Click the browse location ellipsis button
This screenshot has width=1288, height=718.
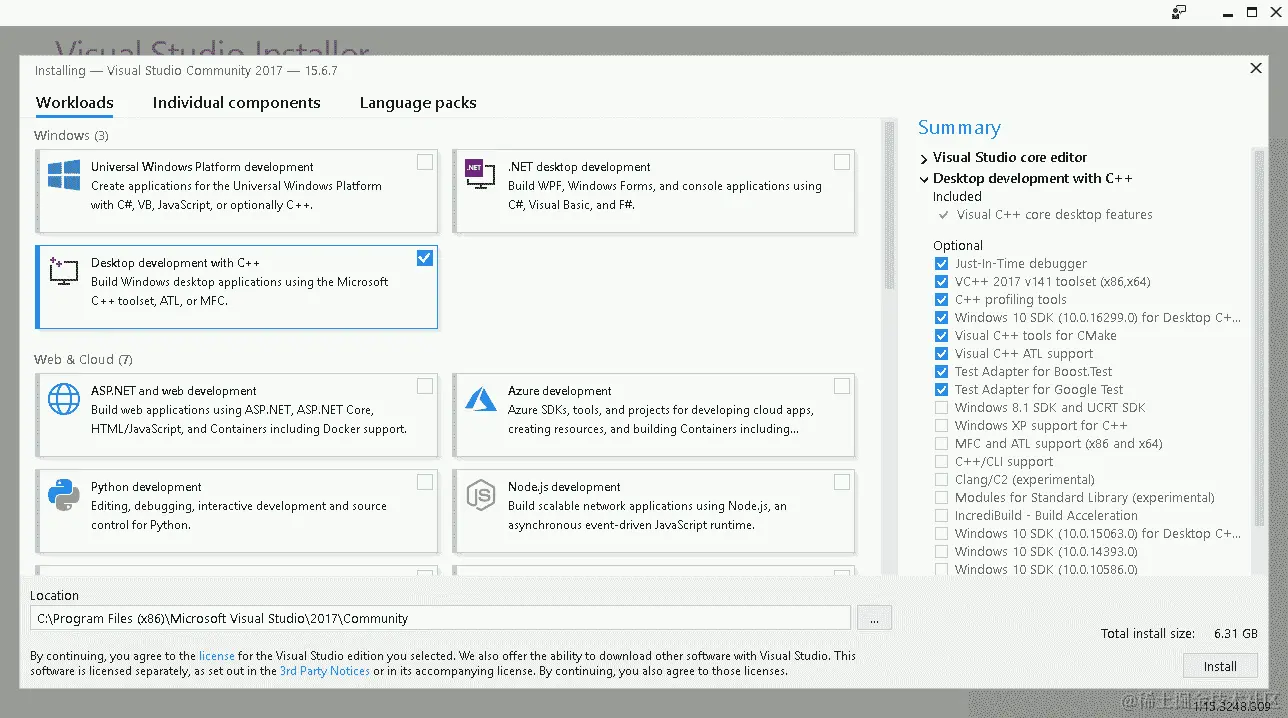click(874, 619)
